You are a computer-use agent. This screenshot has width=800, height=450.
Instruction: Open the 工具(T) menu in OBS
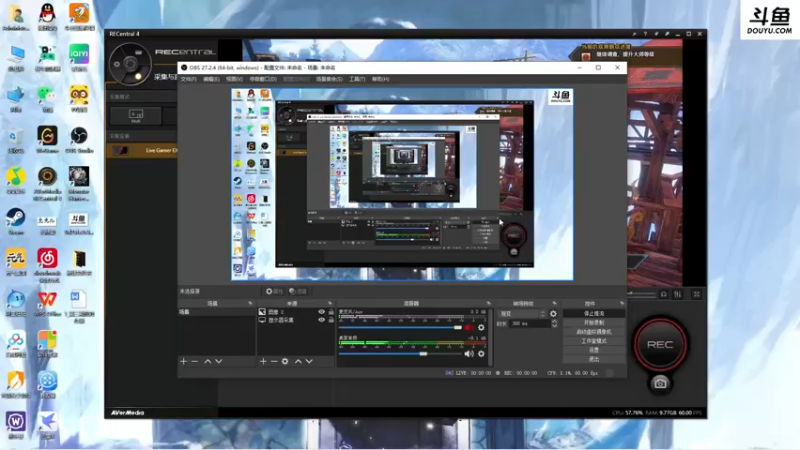(x=357, y=79)
